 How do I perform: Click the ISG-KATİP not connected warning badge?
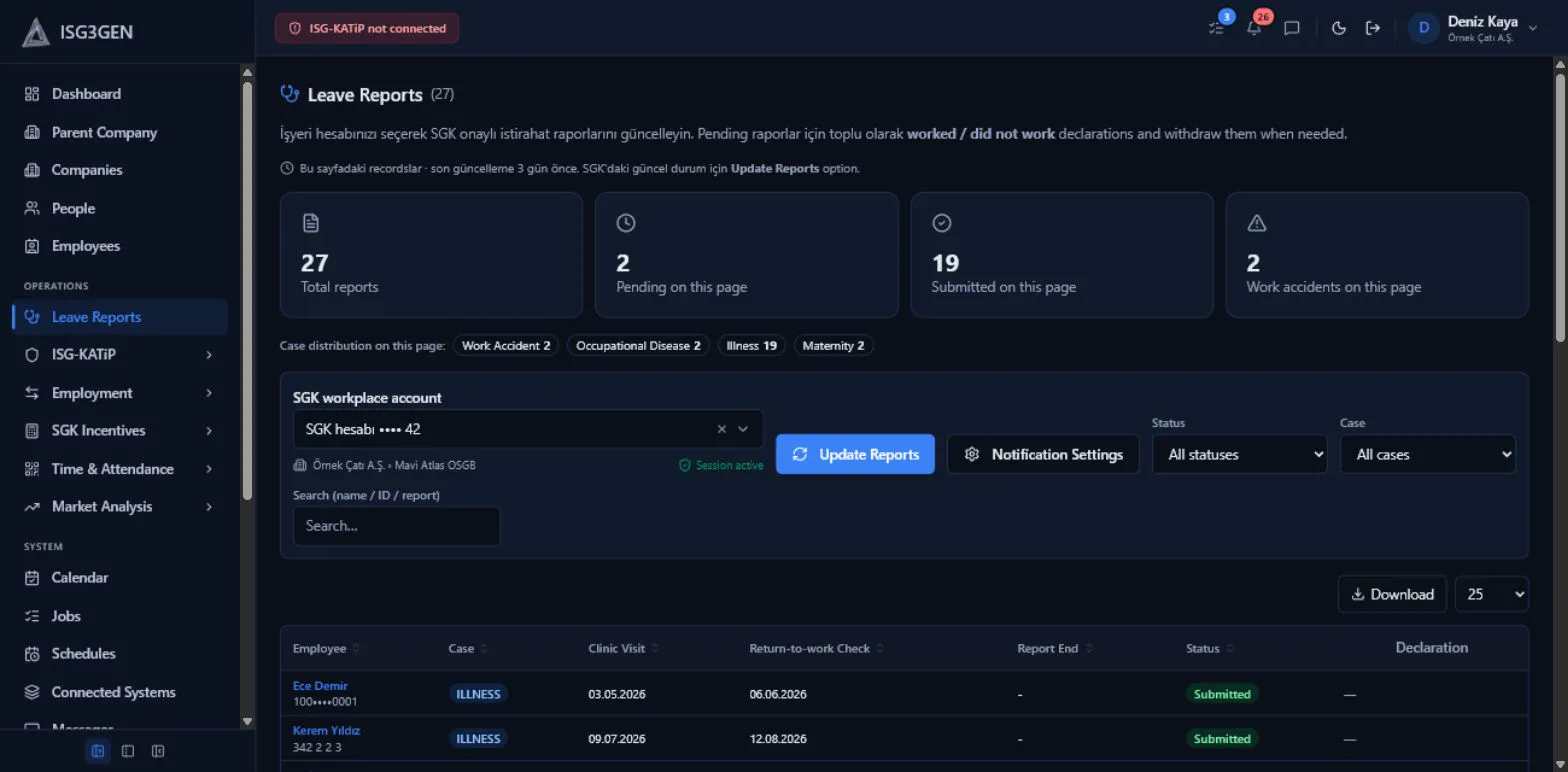pyautogui.click(x=367, y=28)
